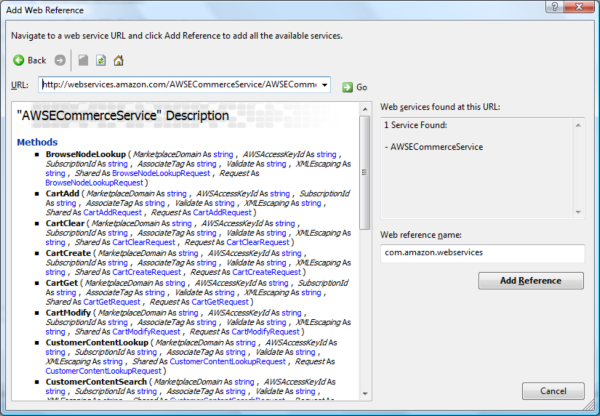
Task: Click CartCreateRequest link after Shared As
Action: (147, 272)
